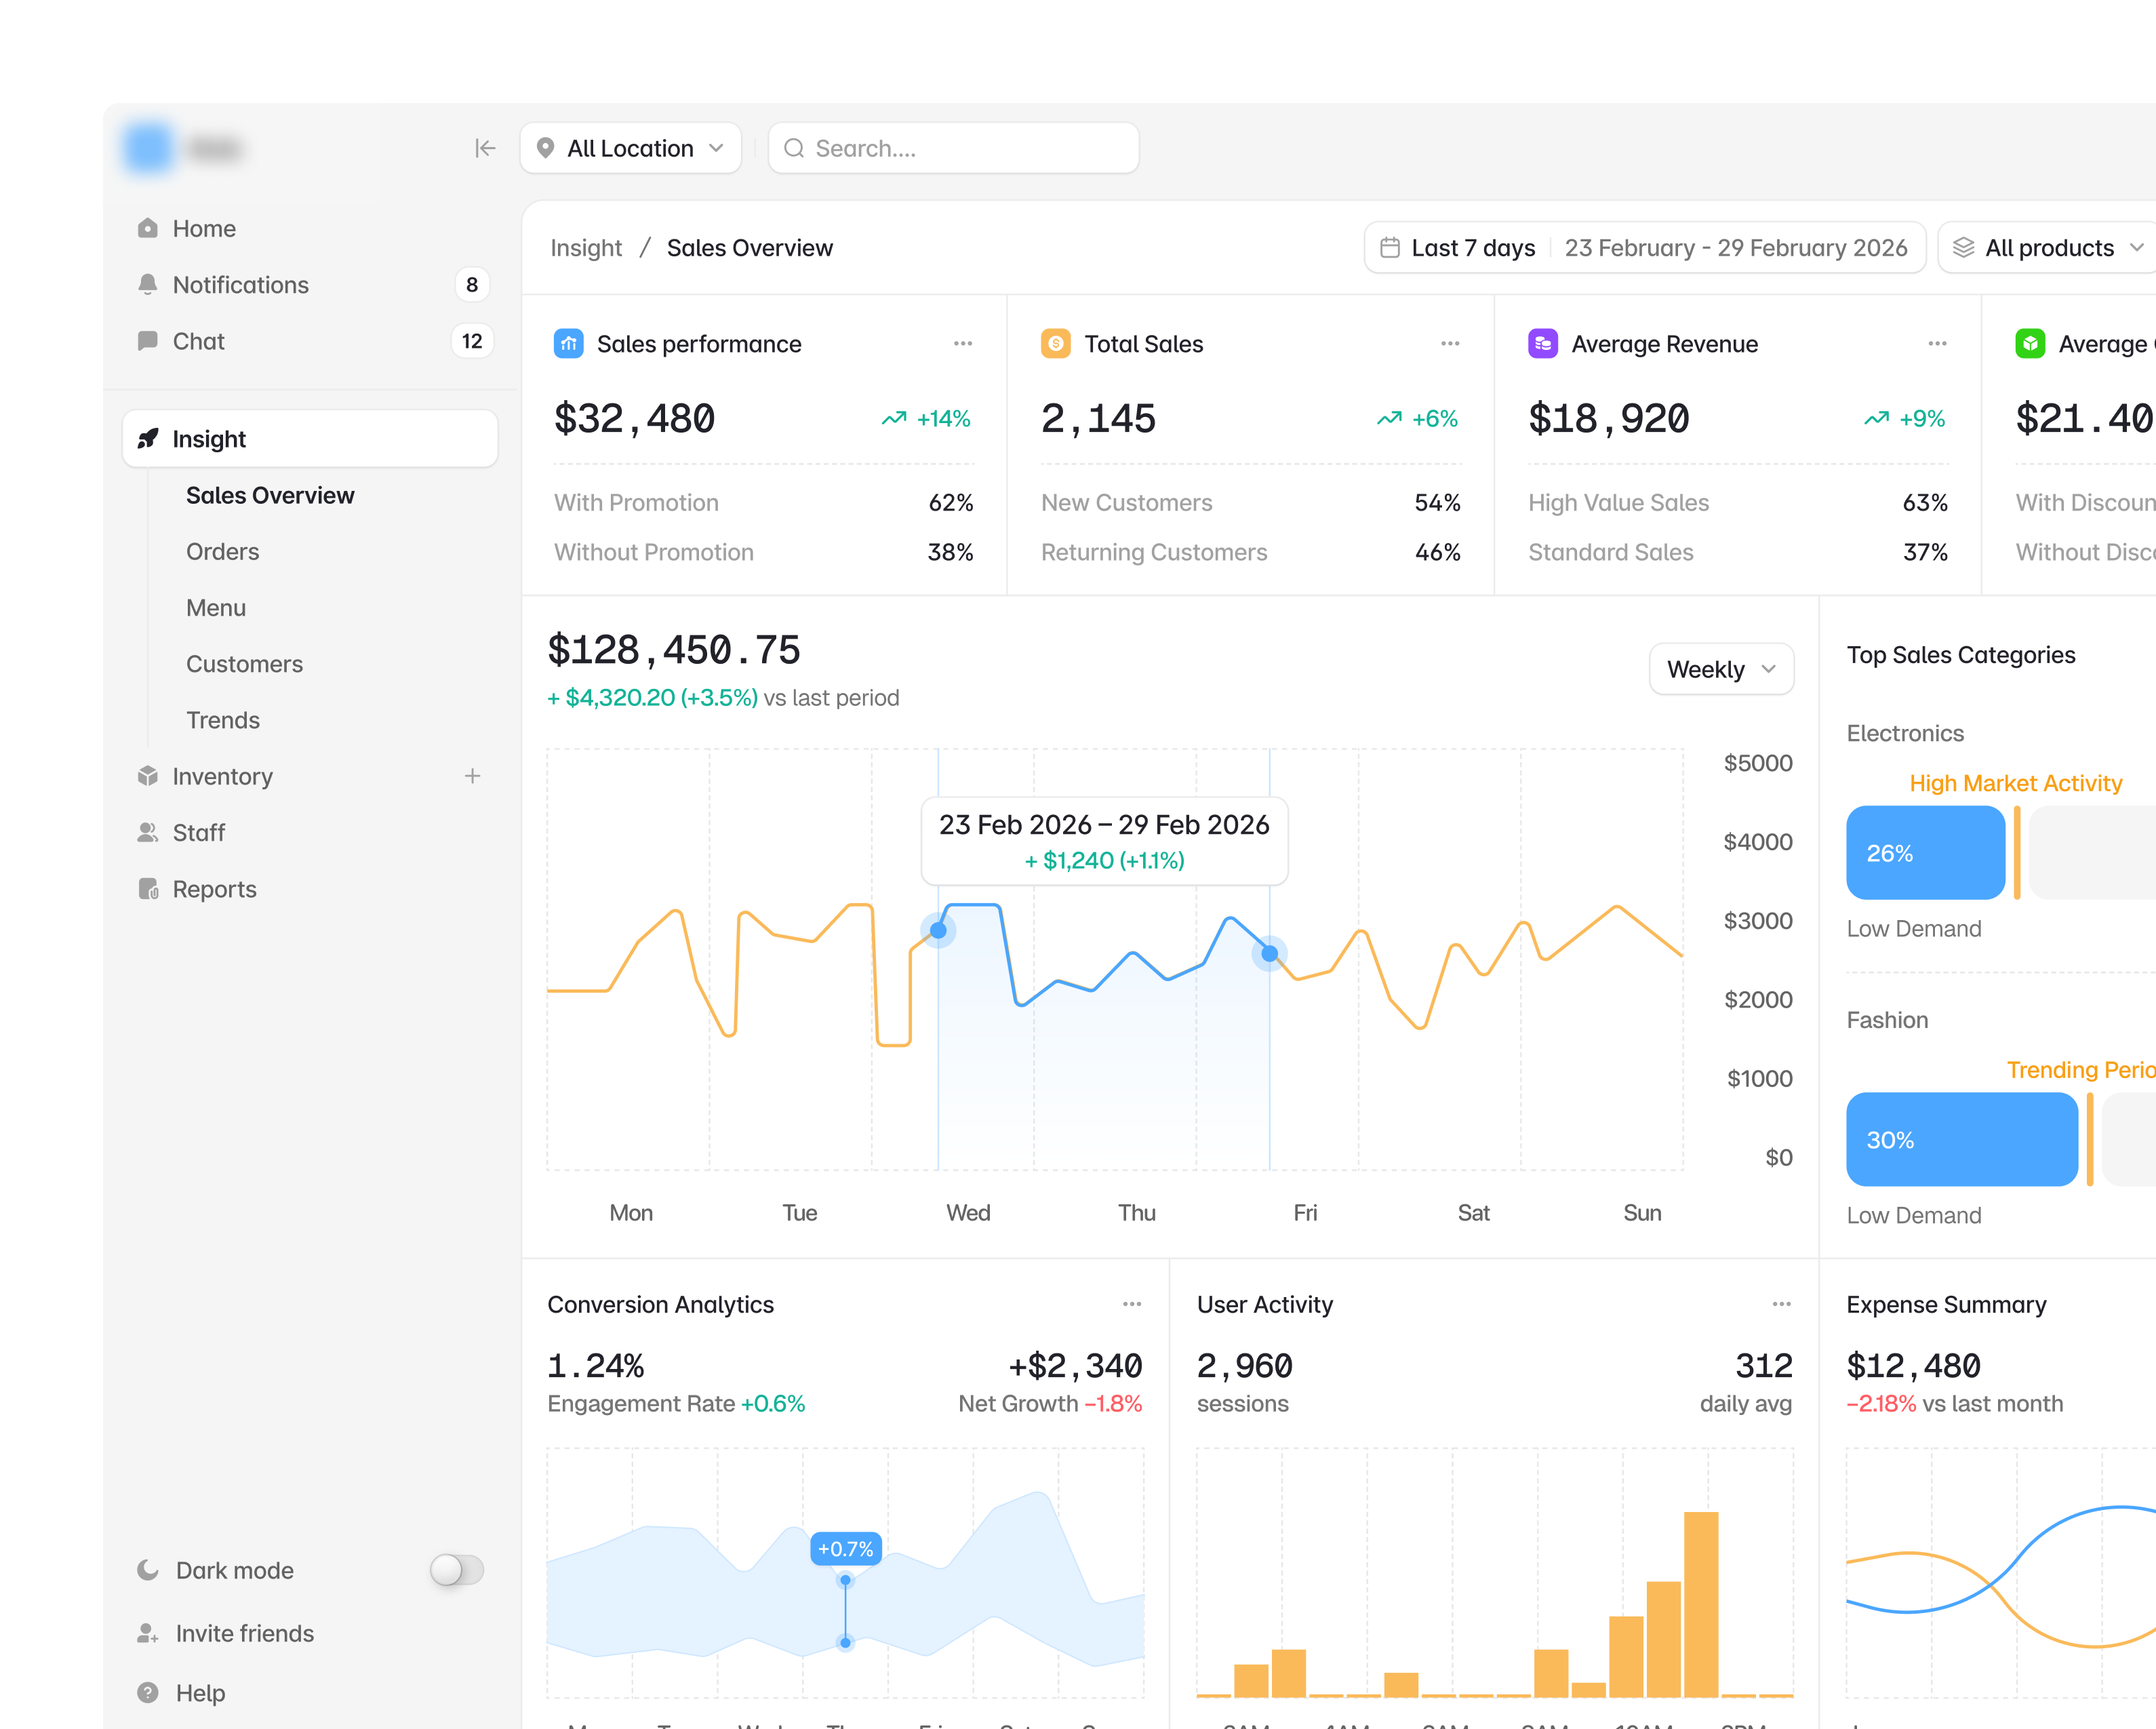Open the All products filter dropdown
The image size is (2156, 1729).
(x=2048, y=248)
